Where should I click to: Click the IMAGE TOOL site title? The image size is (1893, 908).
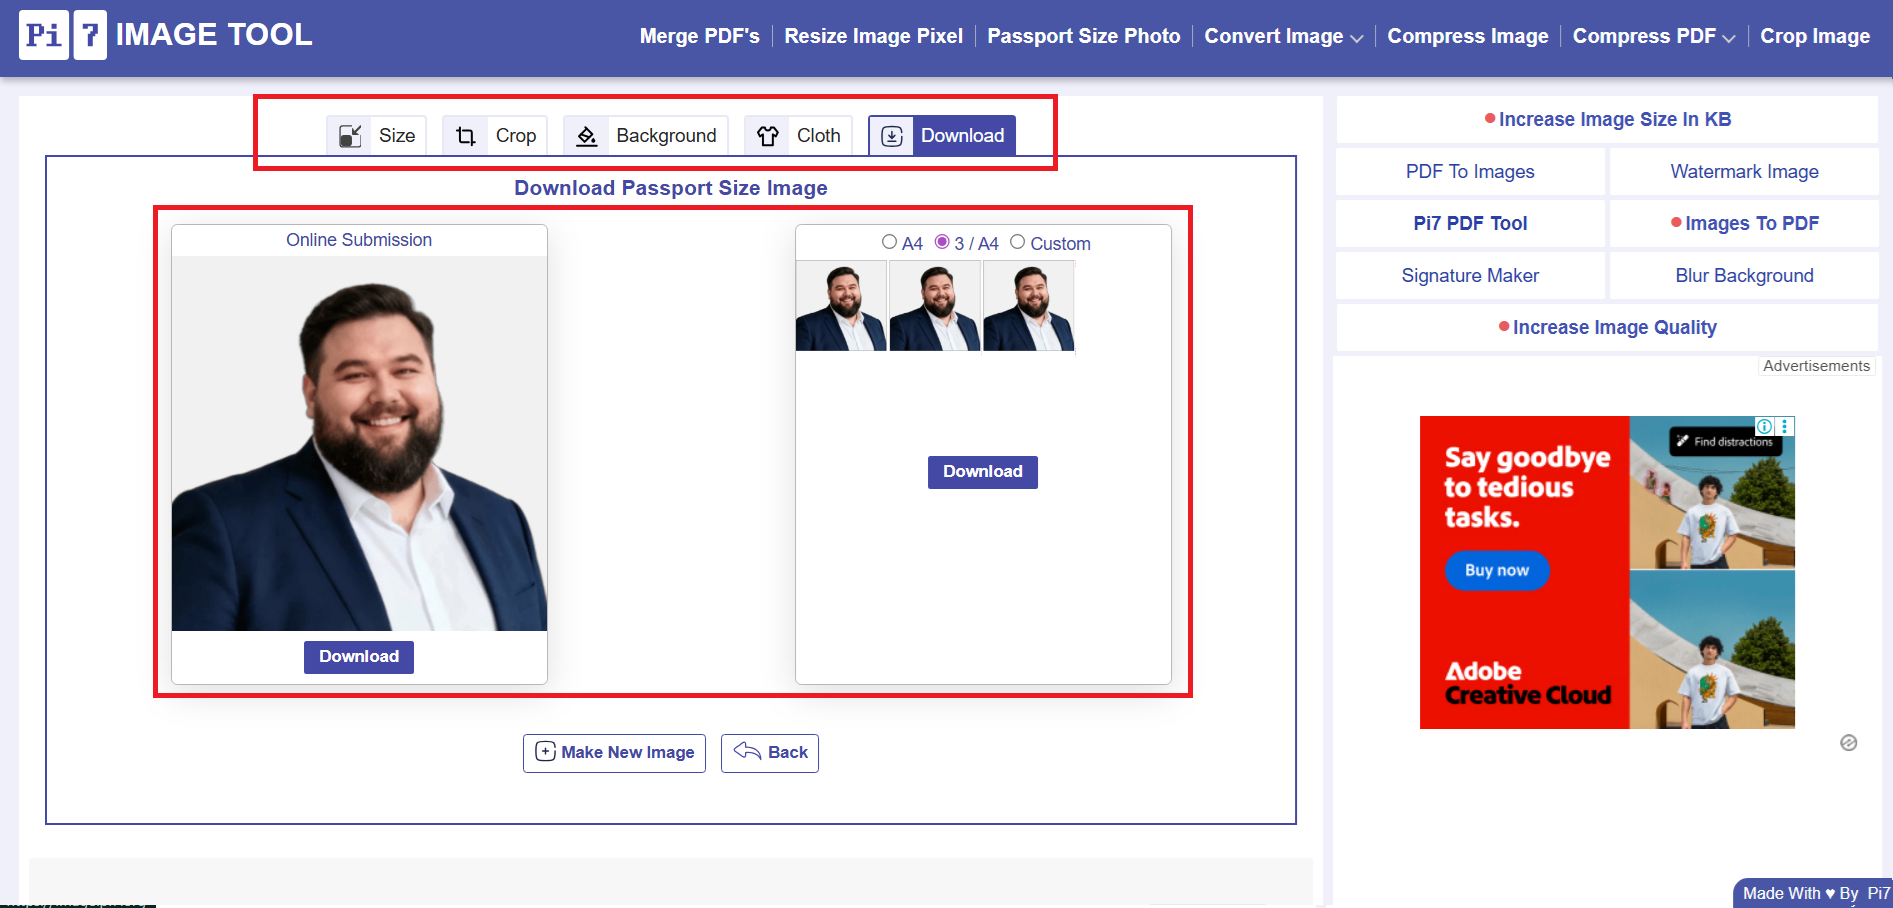point(214,35)
